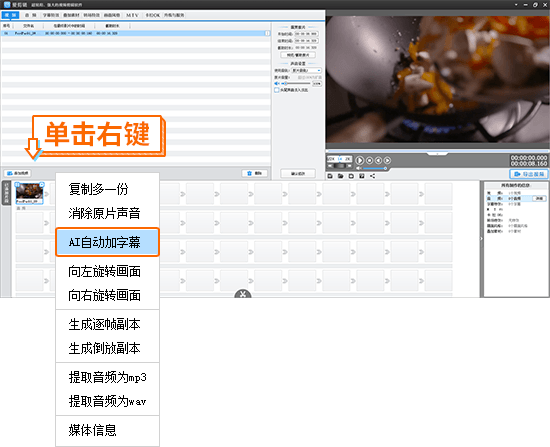Click the 已添加片段 vertical side tab
The width and height of the screenshot is (550, 447).
pos(6,193)
